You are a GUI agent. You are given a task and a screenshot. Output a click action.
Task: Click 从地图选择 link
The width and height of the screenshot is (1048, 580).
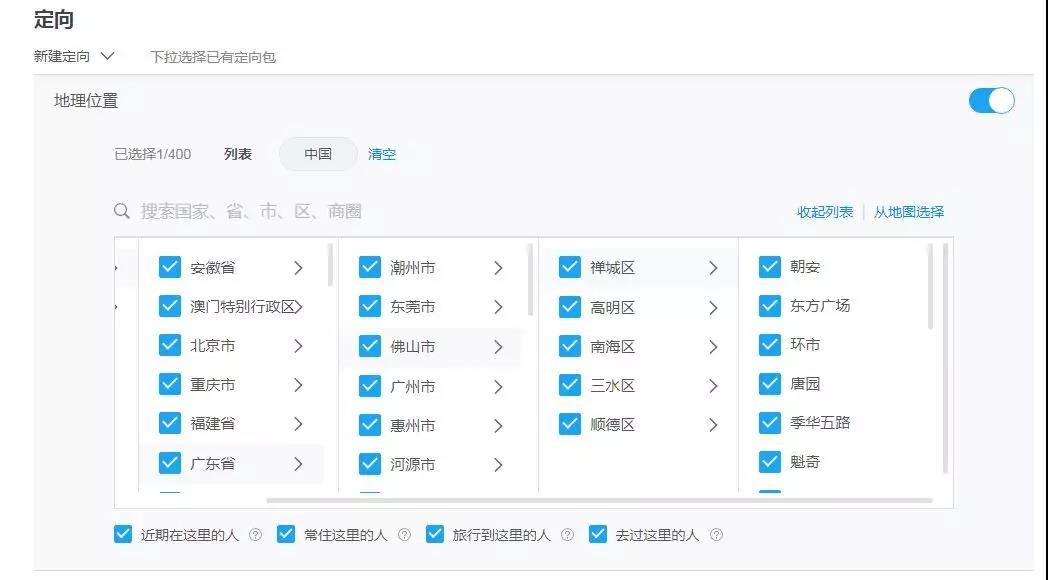pos(908,212)
